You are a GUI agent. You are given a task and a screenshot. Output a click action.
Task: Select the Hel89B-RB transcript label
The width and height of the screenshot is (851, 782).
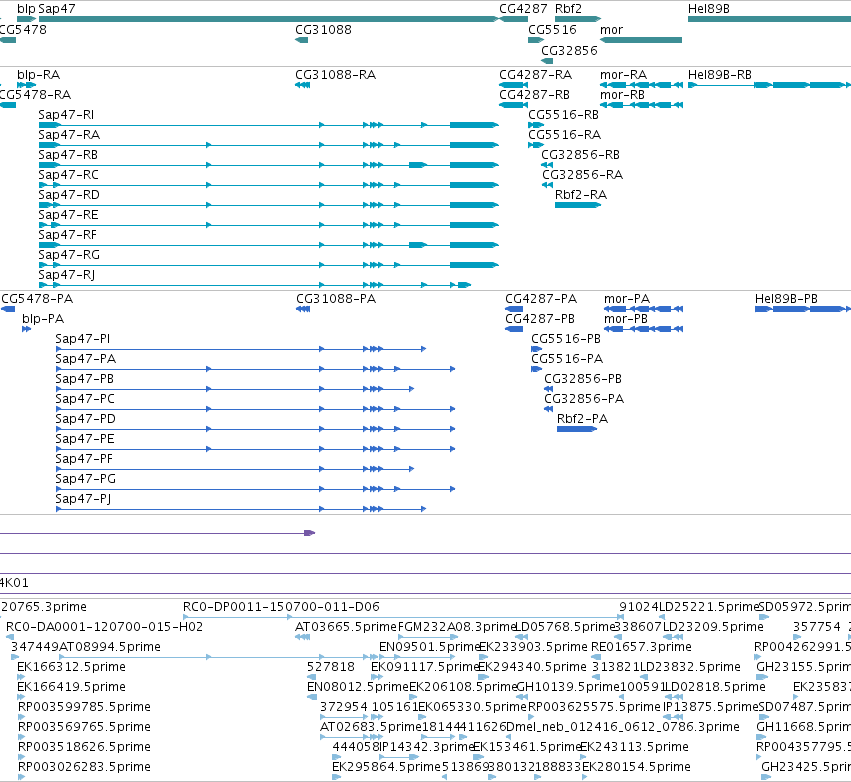tap(720, 75)
